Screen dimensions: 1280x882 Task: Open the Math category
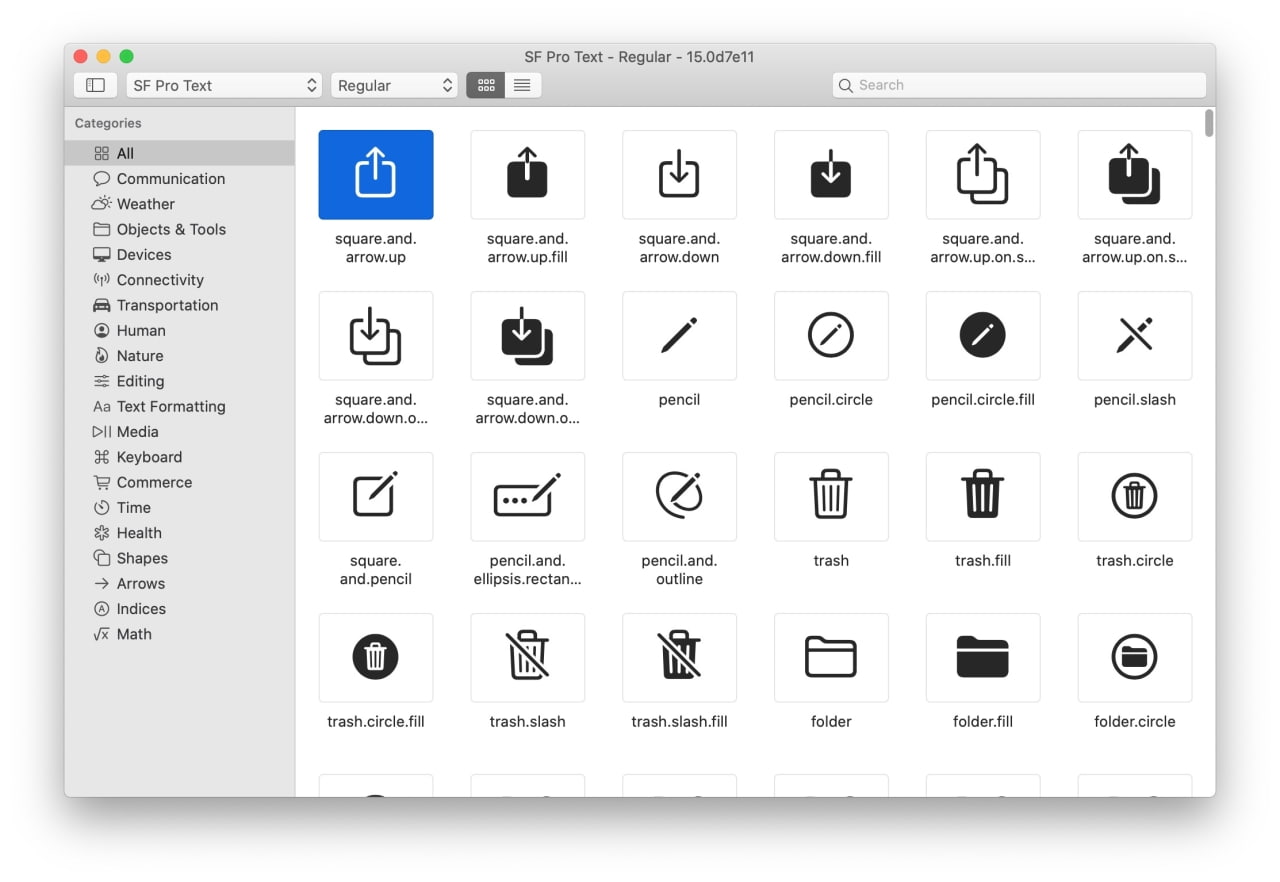point(133,634)
